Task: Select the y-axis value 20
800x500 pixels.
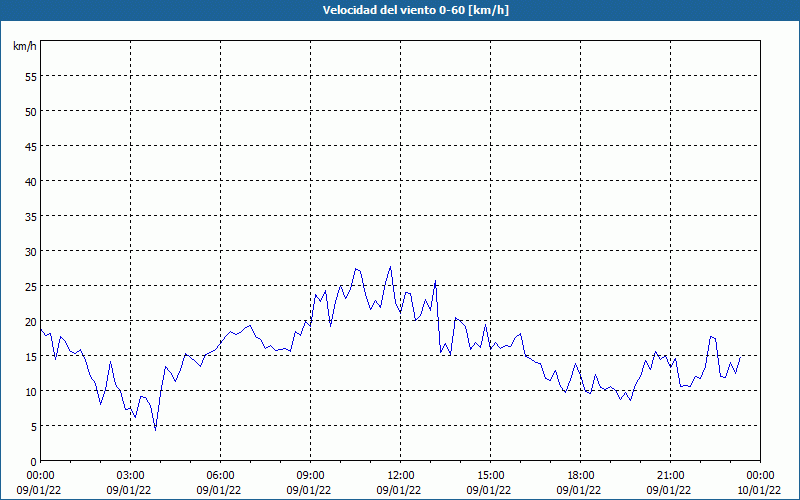Action: pyautogui.click(x=31, y=321)
